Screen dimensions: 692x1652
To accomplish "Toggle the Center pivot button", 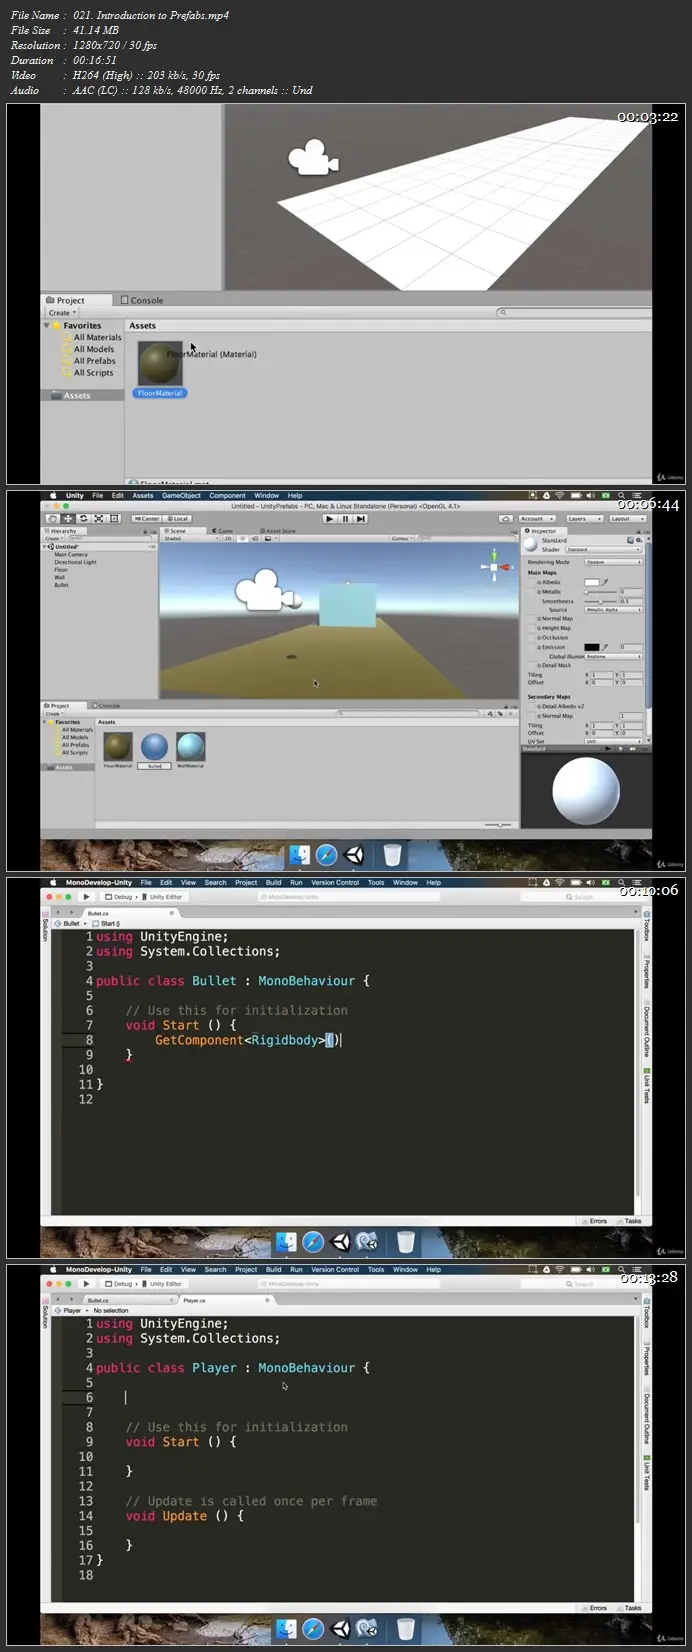I will [x=147, y=518].
